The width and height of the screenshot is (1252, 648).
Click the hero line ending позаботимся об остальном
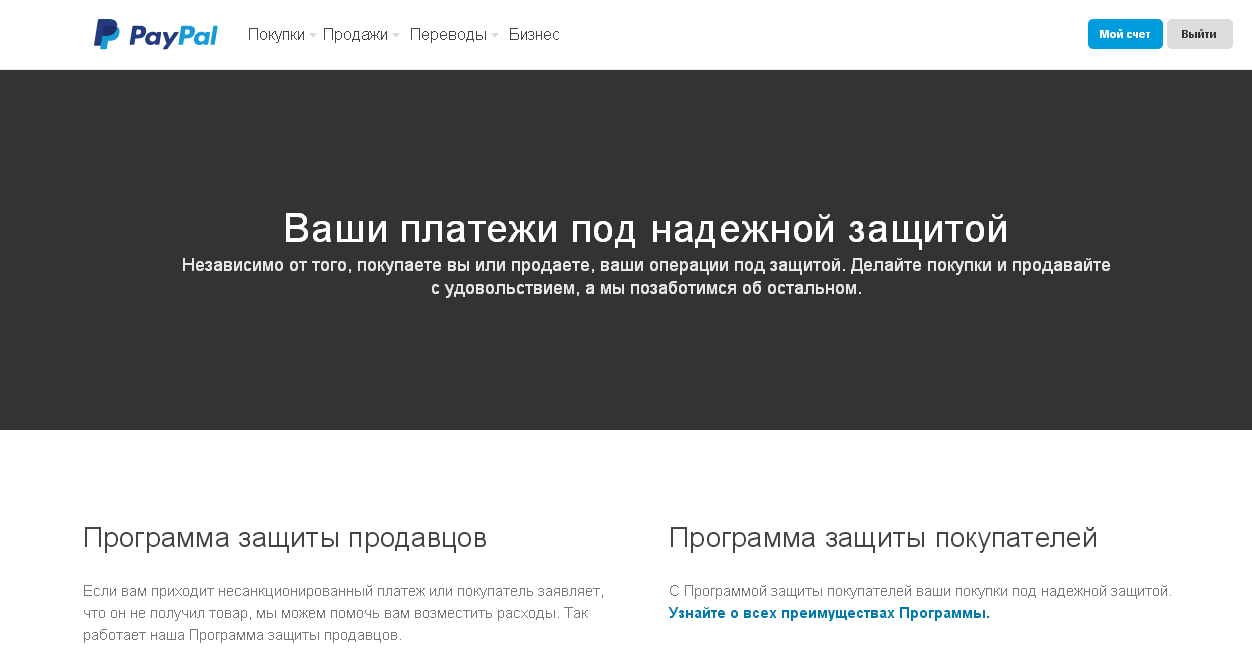pos(646,288)
